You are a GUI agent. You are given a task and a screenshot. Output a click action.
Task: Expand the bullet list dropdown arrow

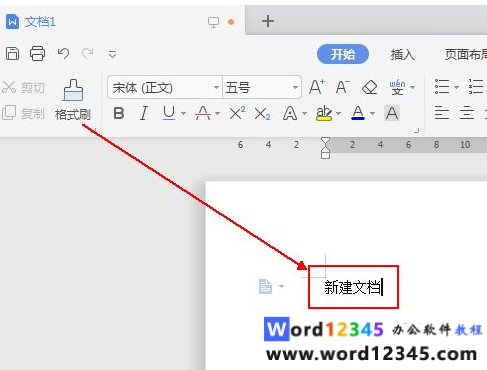click(457, 87)
